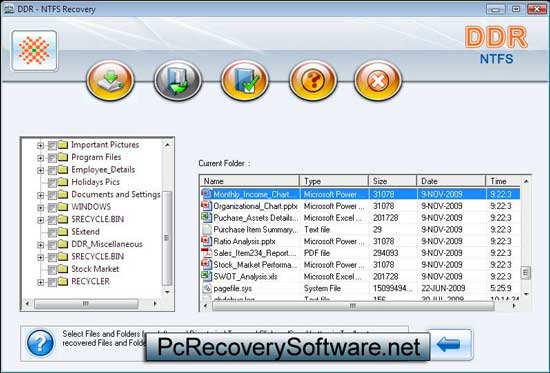The image size is (550, 373).
Task: Expand the Program Files tree node
Action: click(x=40, y=158)
